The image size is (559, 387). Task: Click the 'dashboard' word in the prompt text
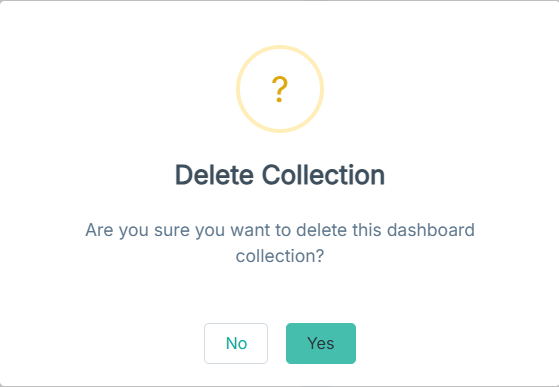(x=431, y=230)
